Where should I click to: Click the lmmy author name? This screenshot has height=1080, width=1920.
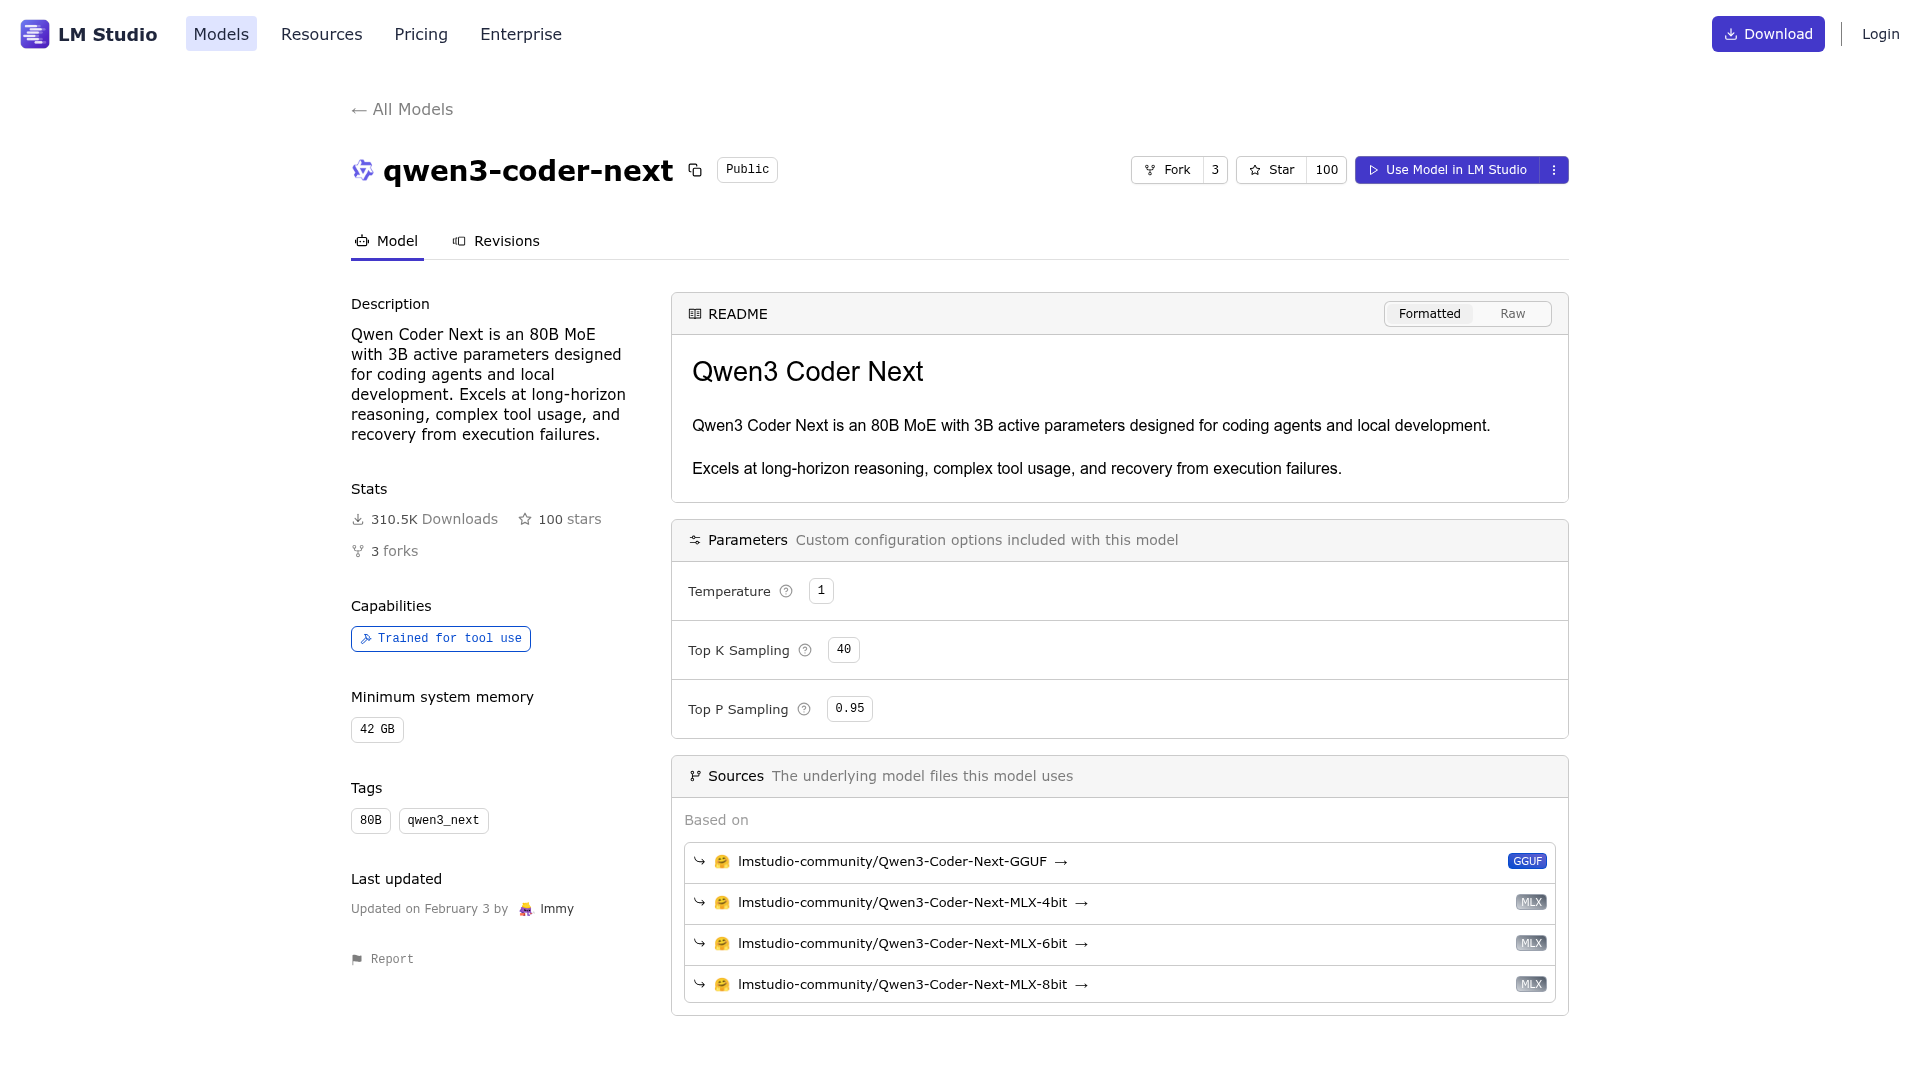[x=557, y=909]
